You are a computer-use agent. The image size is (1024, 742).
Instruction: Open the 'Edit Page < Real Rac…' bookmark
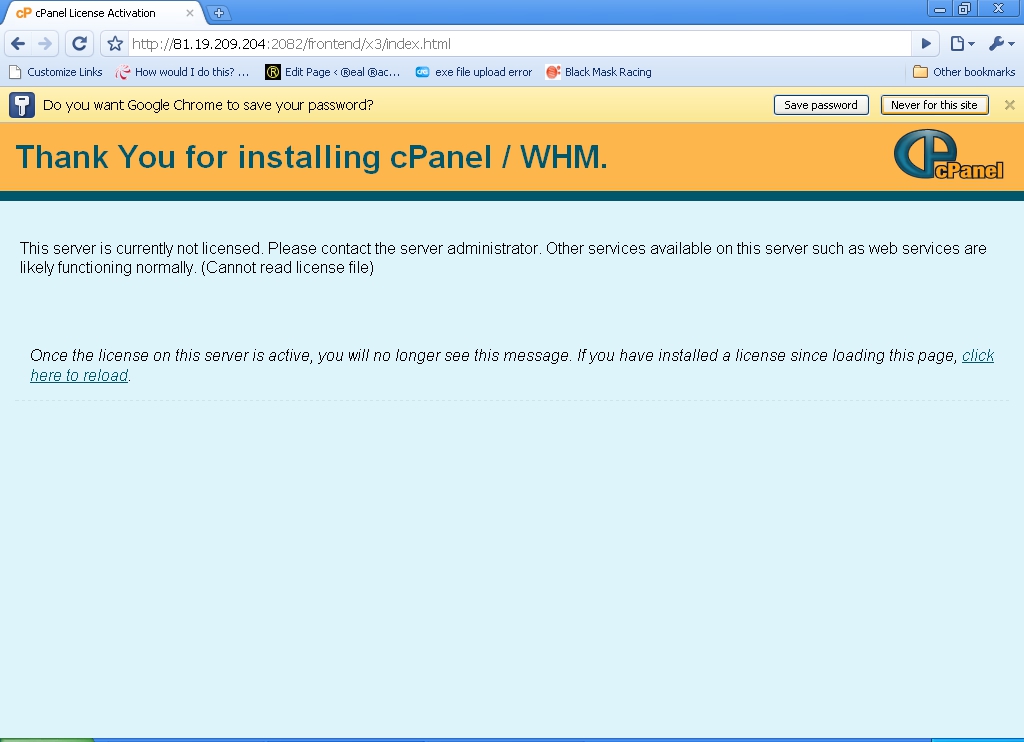[332, 72]
